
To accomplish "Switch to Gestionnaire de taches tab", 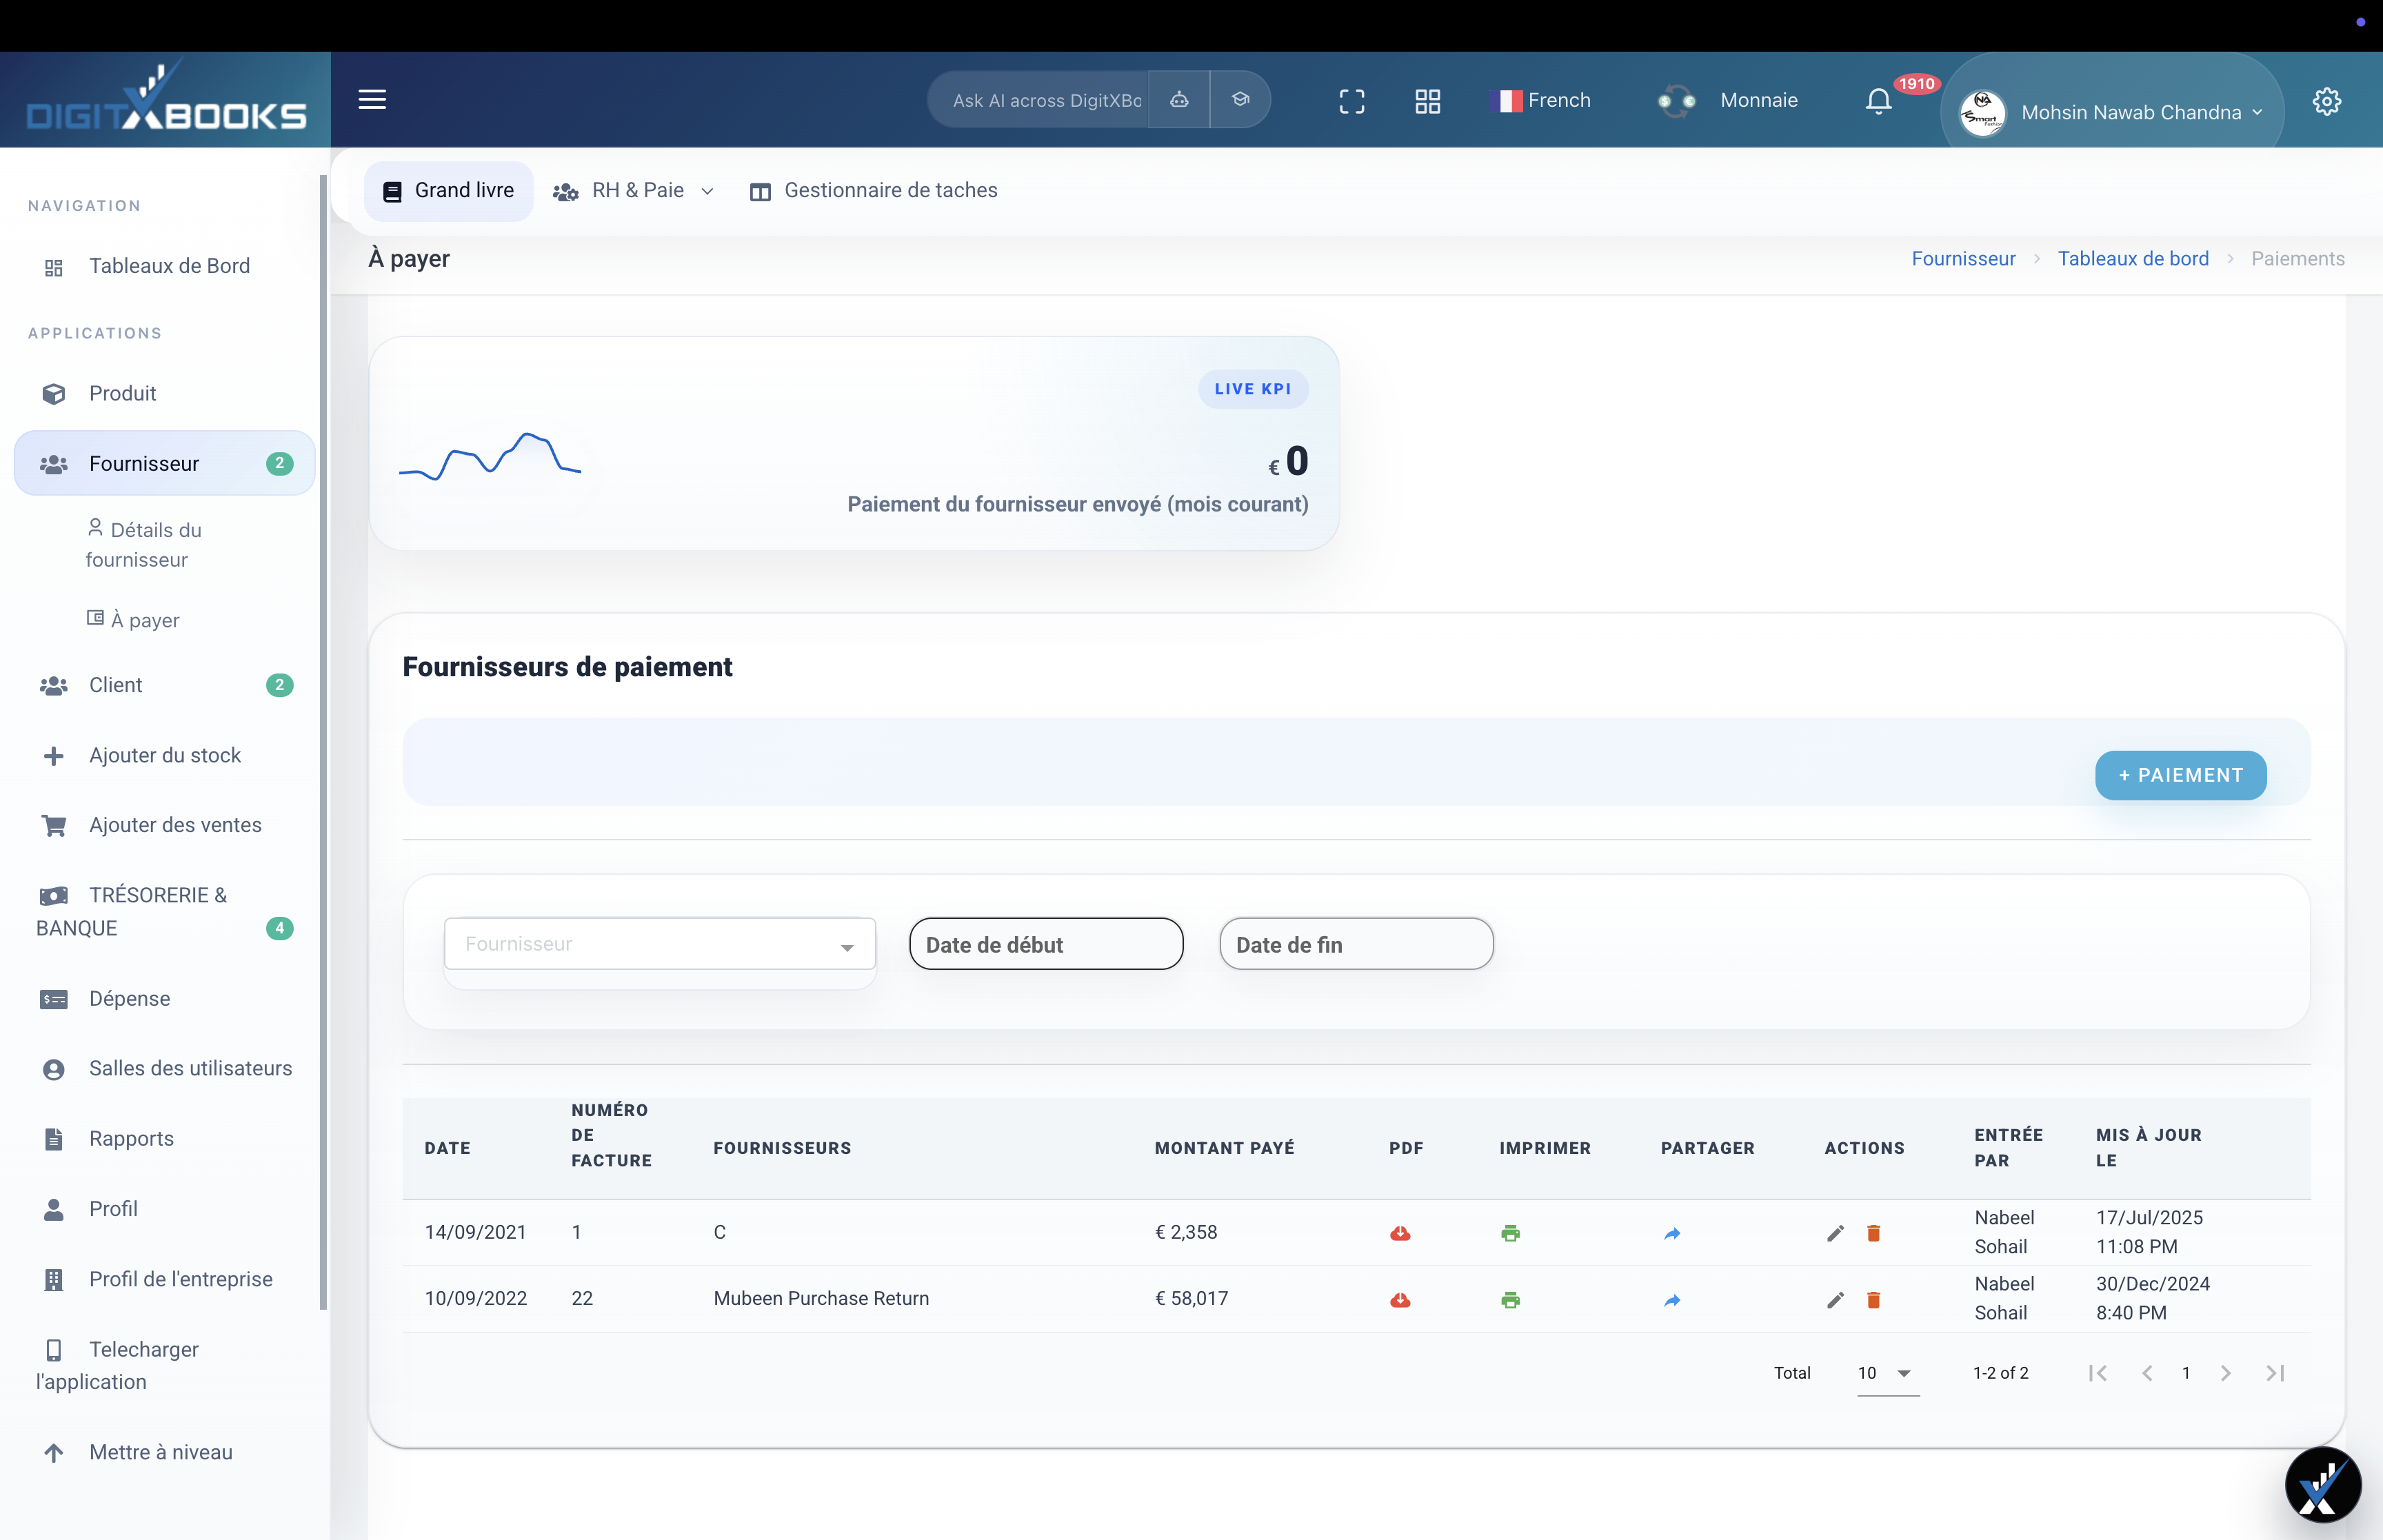I will coord(889,190).
